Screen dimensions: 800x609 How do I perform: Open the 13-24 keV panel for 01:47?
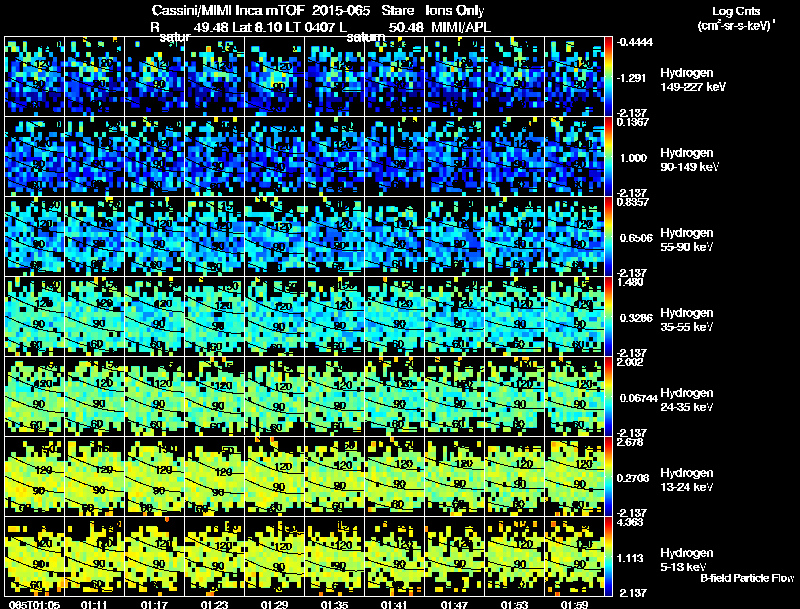[x=455, y=476]
